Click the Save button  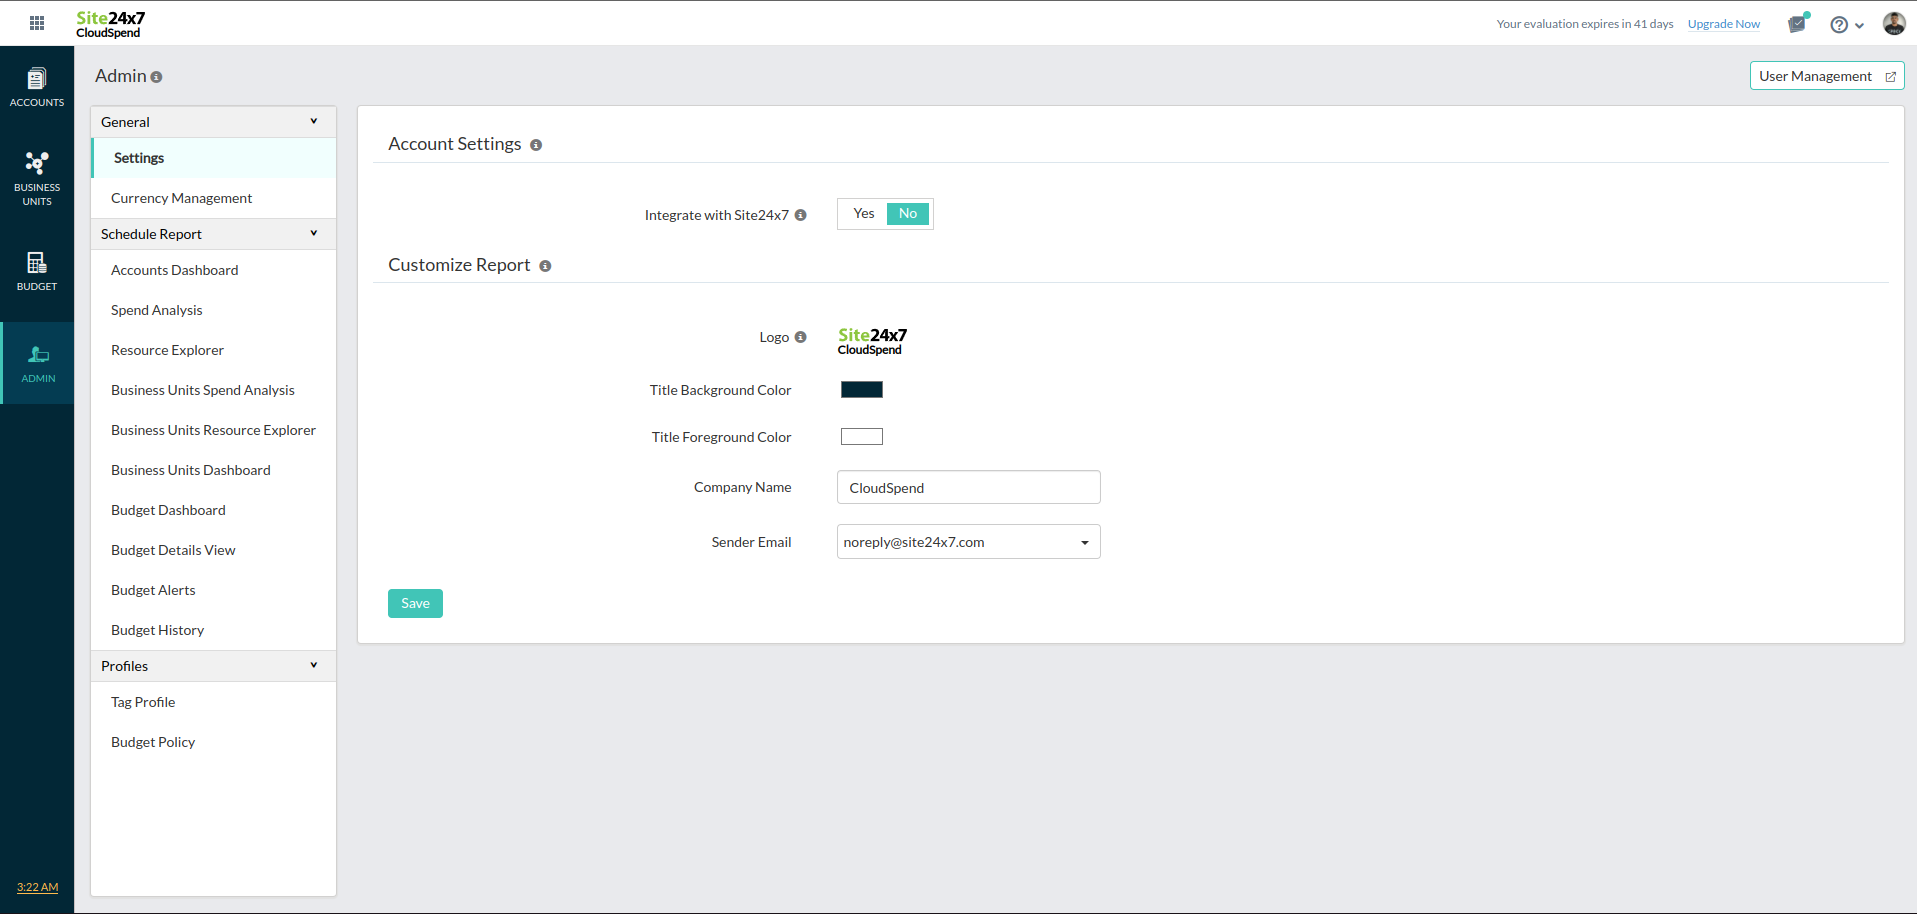415,603
